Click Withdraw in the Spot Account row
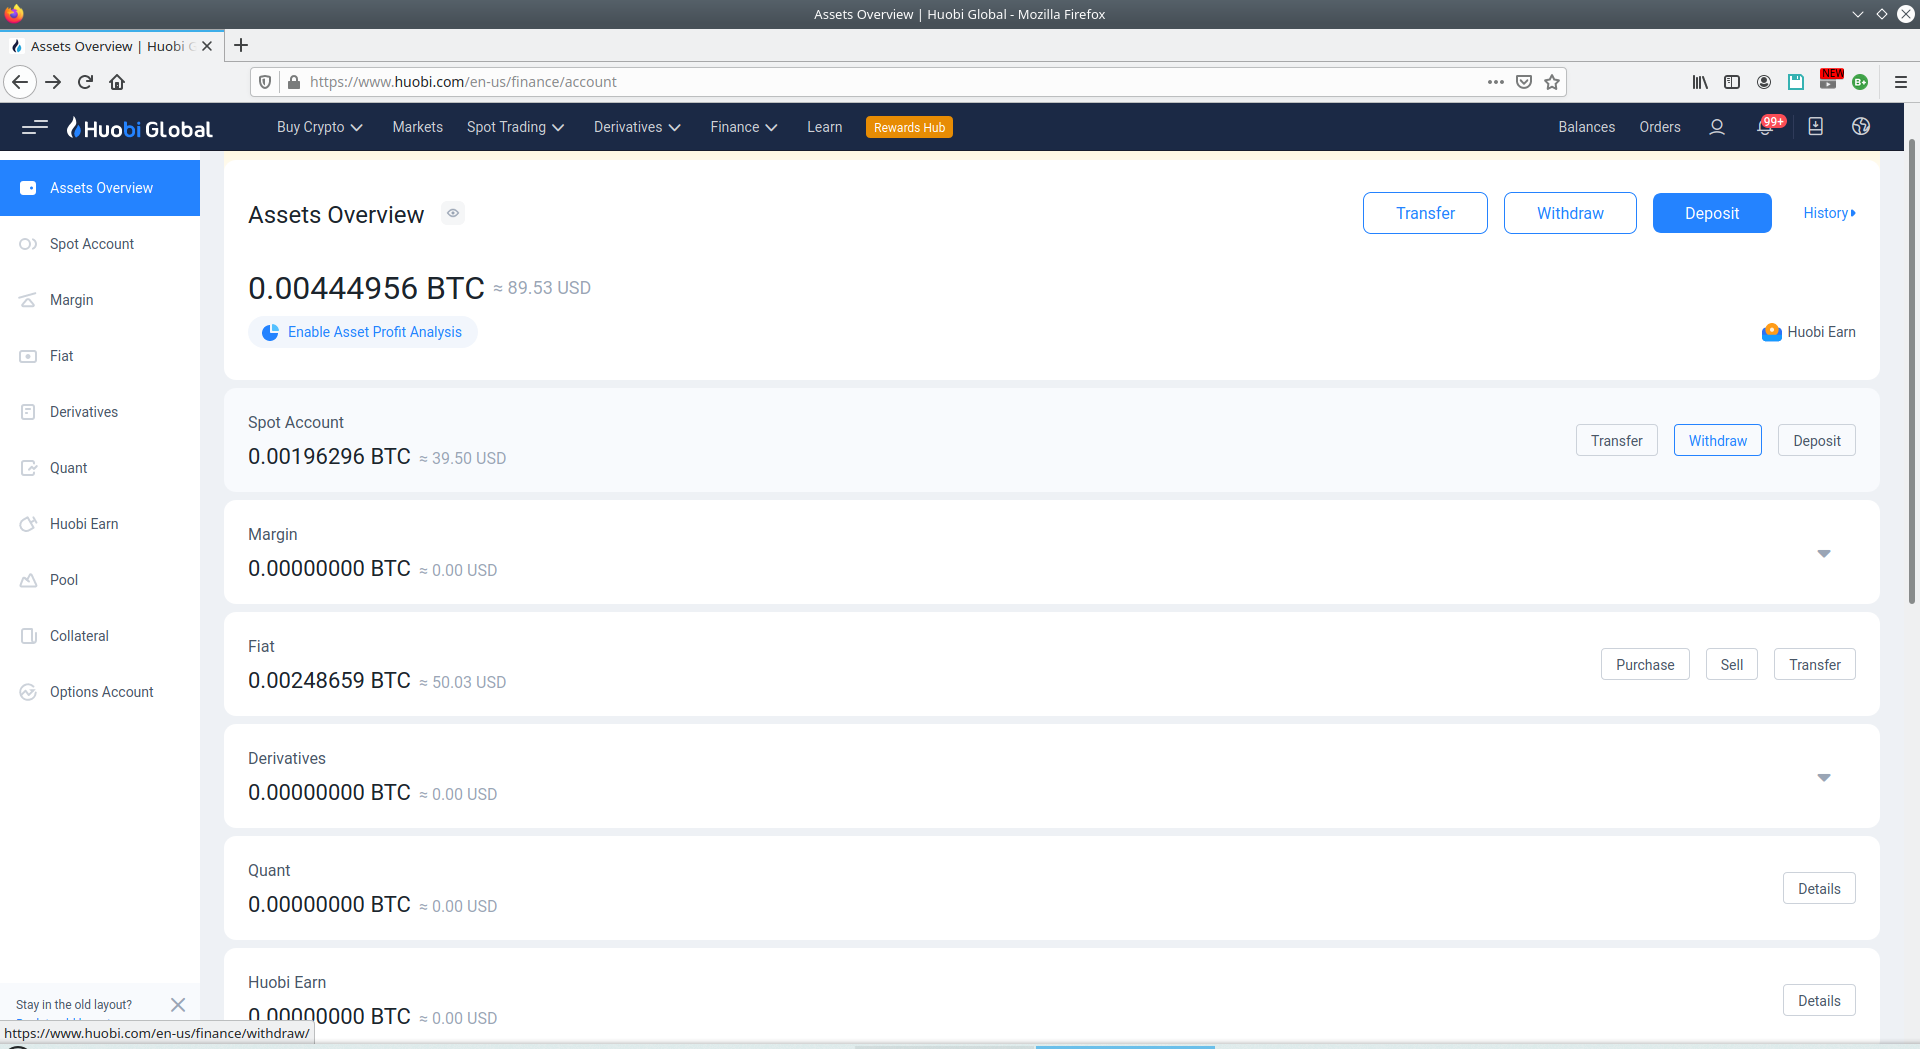This screenshot has width=1920, height=1049. coord(1718,441)
